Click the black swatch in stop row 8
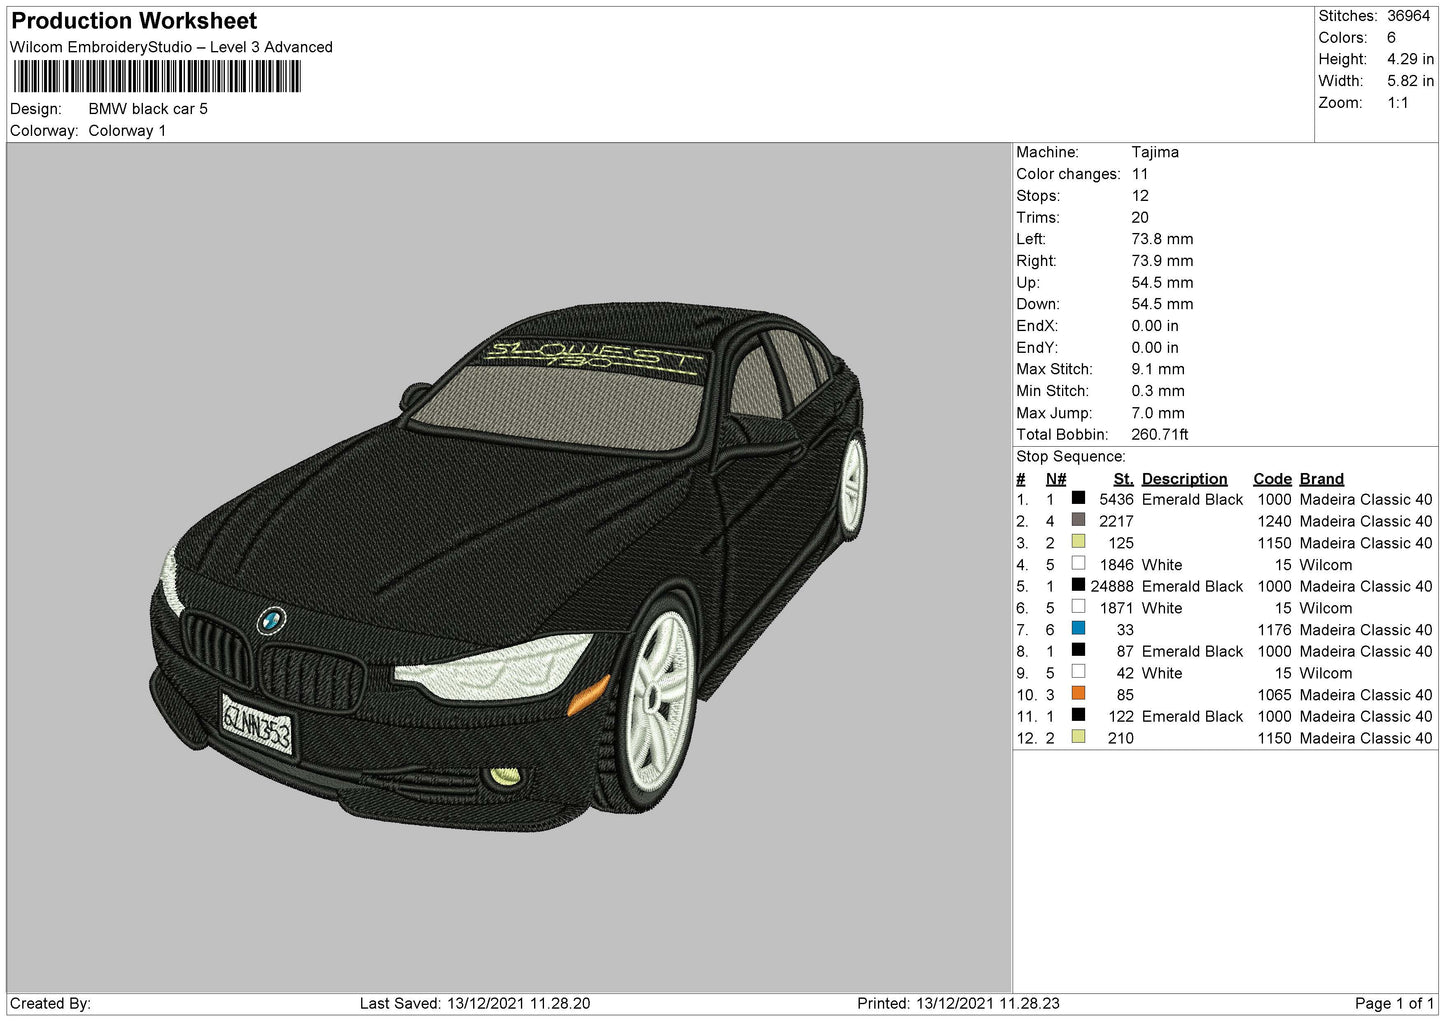This screenshot has height=1021, width=1445. (1078, 650)
